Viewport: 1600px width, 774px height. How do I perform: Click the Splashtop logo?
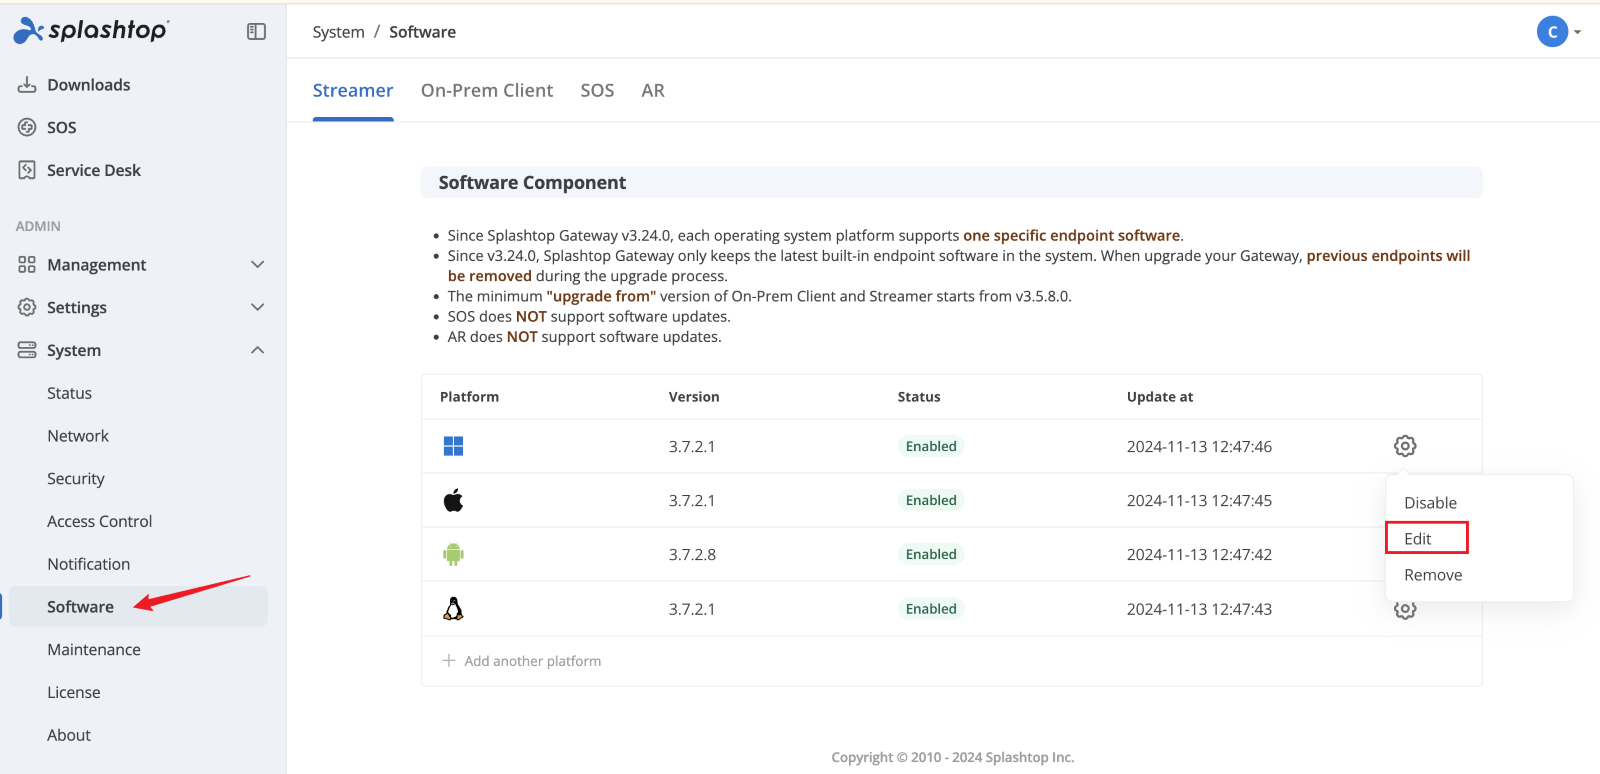click(x=91, y=30)
